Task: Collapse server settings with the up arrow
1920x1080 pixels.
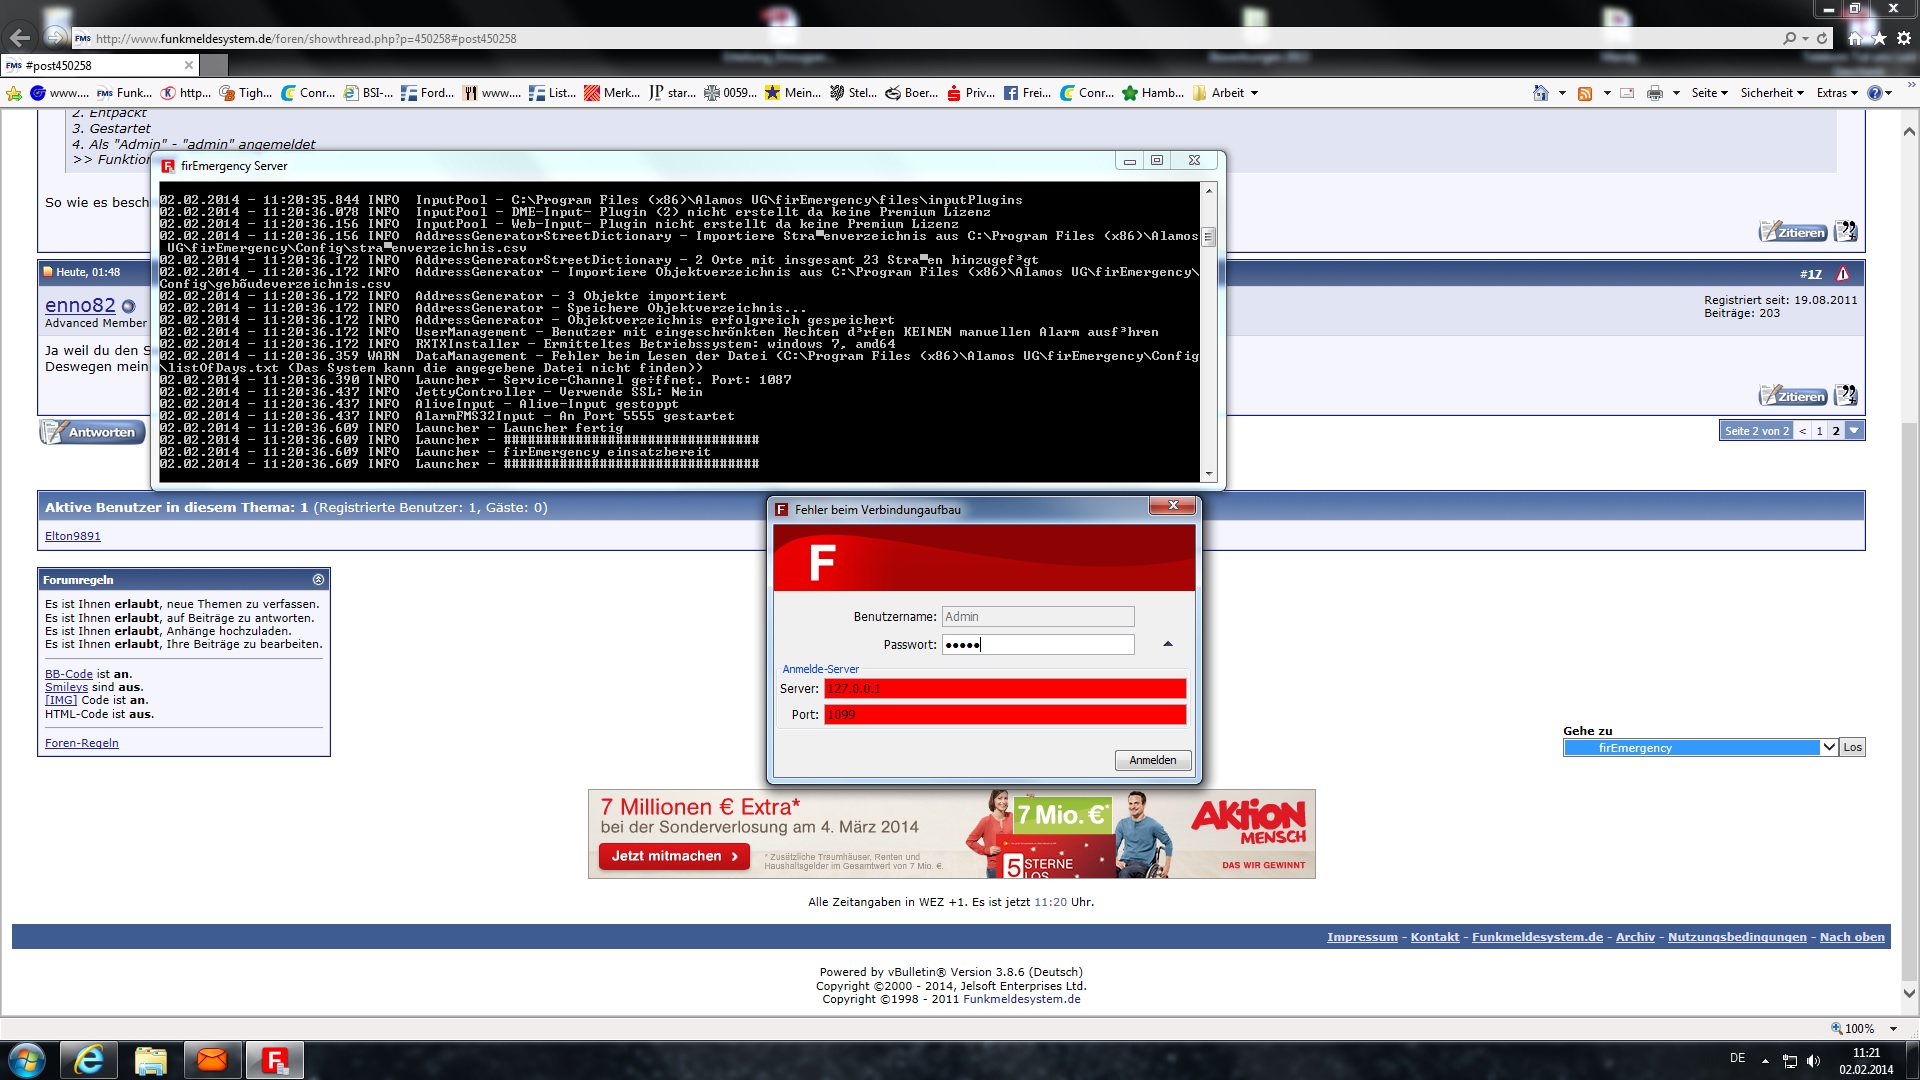Action: coord(1167,645)
